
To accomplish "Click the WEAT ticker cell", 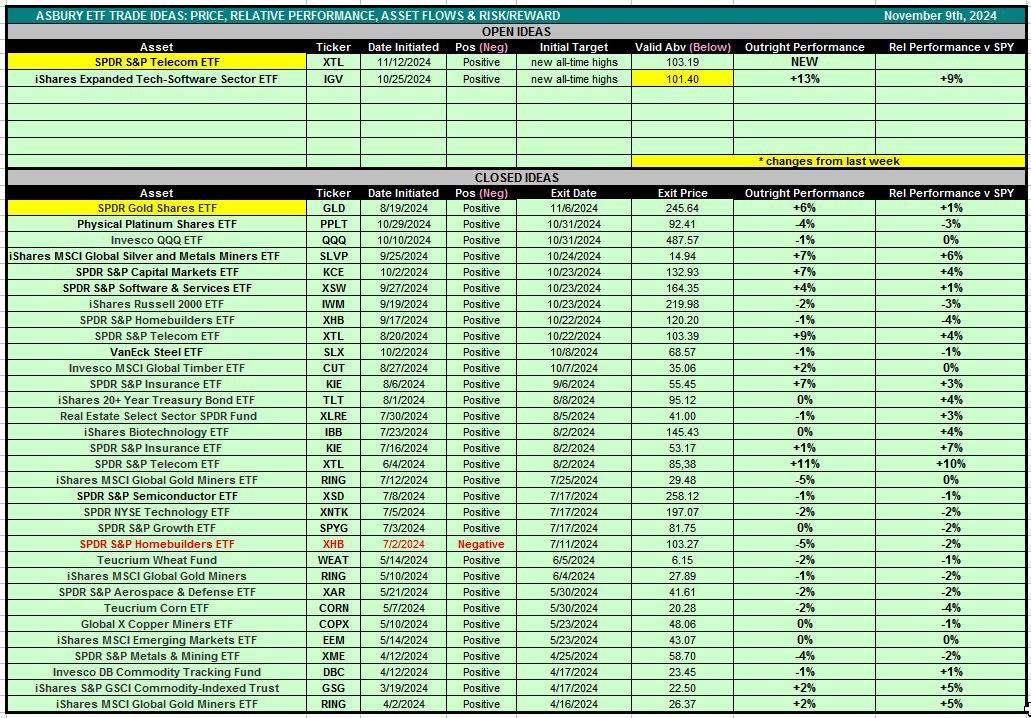I will (x=333, y=560).
